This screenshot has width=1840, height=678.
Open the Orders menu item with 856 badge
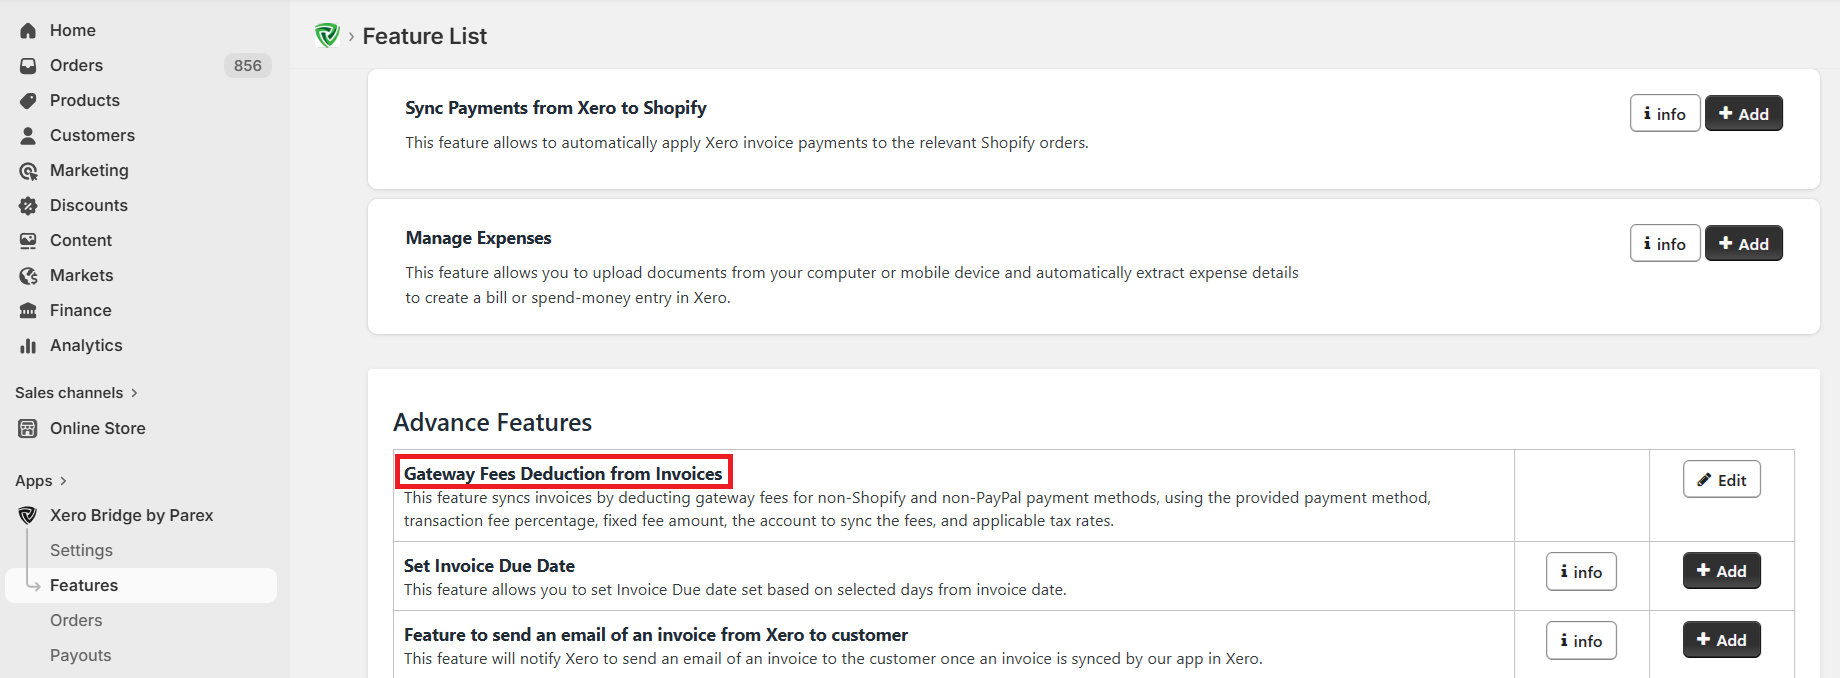click(77, 66)
